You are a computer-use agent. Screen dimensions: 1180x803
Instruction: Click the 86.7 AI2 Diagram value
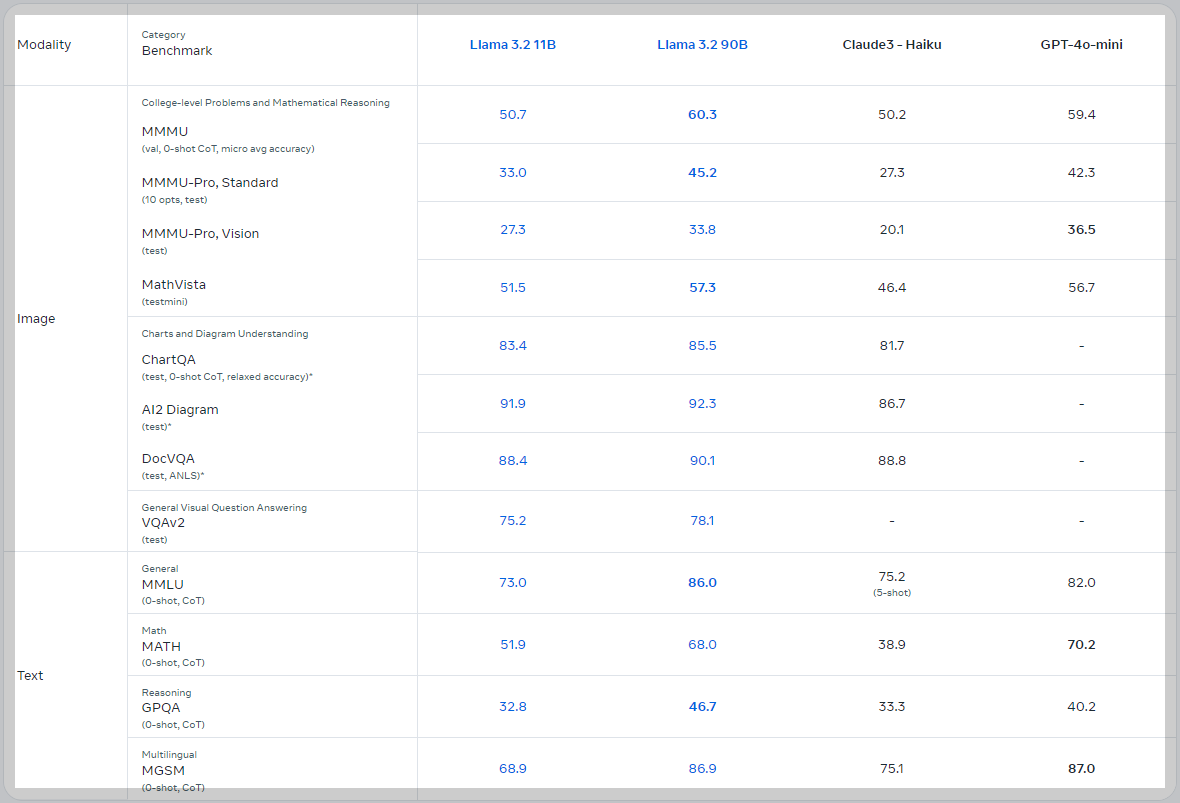tap(892, 403)
